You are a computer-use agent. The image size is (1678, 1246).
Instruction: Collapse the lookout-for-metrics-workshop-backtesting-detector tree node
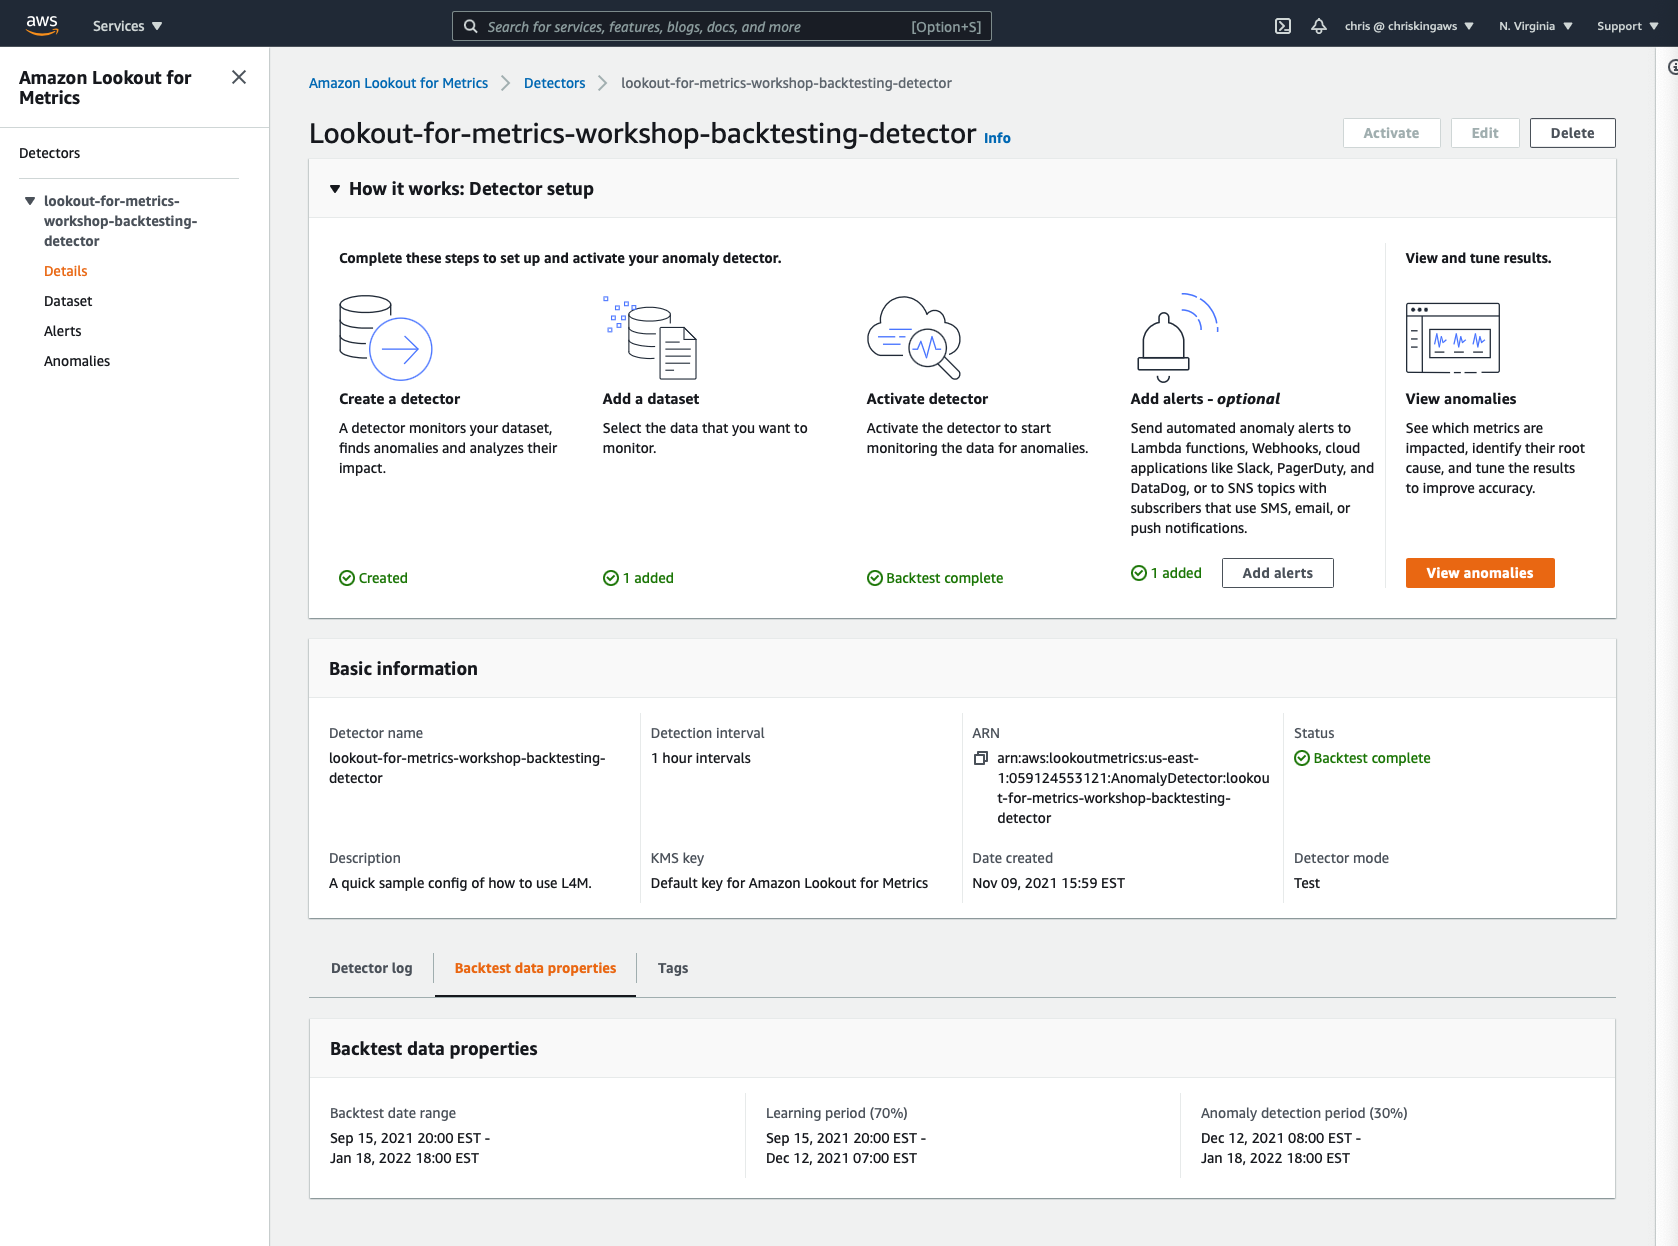pos(30,201)
